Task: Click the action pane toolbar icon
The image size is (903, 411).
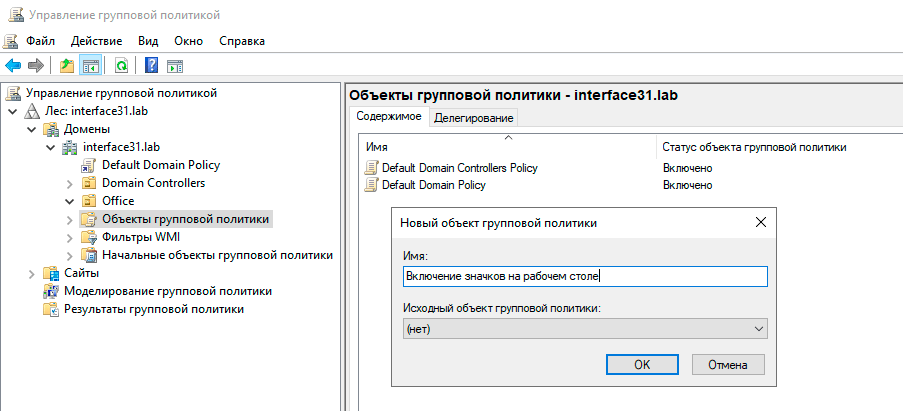Action: pyautogui.click(x=175, y=66)
